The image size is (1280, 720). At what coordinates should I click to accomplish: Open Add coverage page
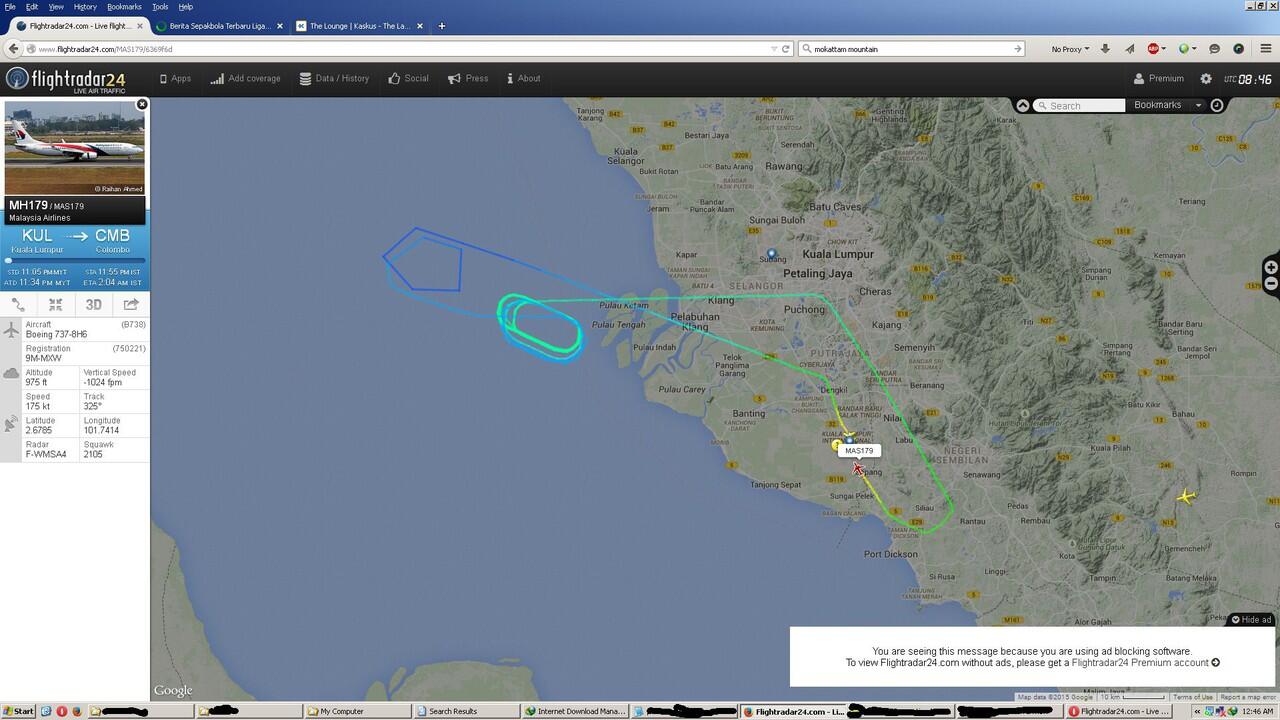pyautogui.click(x=245, y=78)
